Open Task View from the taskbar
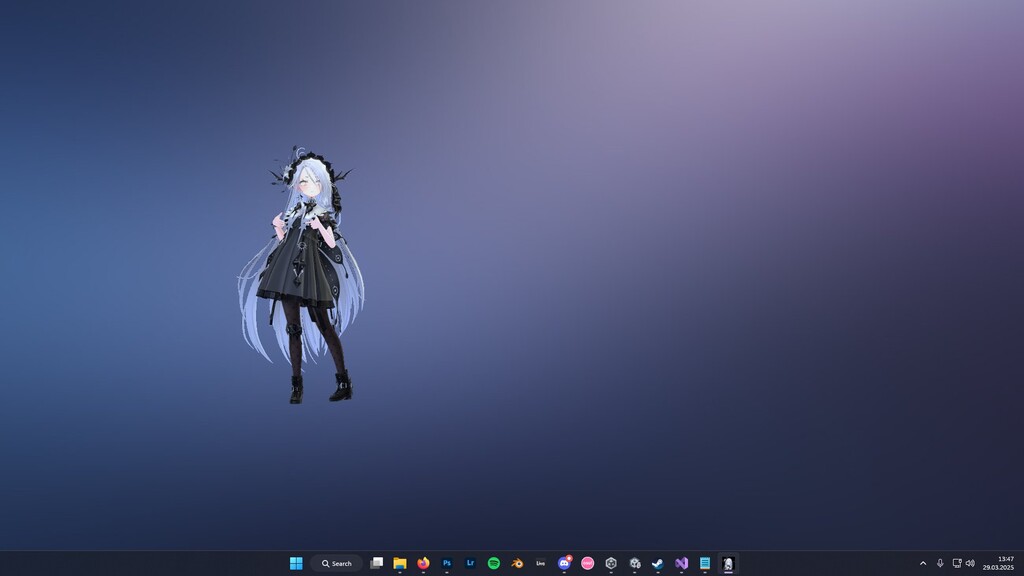 376,563
